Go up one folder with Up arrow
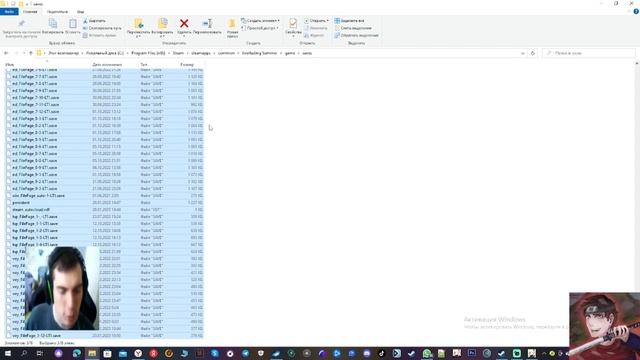This screenshot has height=360, width=640. [x=31, y=53]
